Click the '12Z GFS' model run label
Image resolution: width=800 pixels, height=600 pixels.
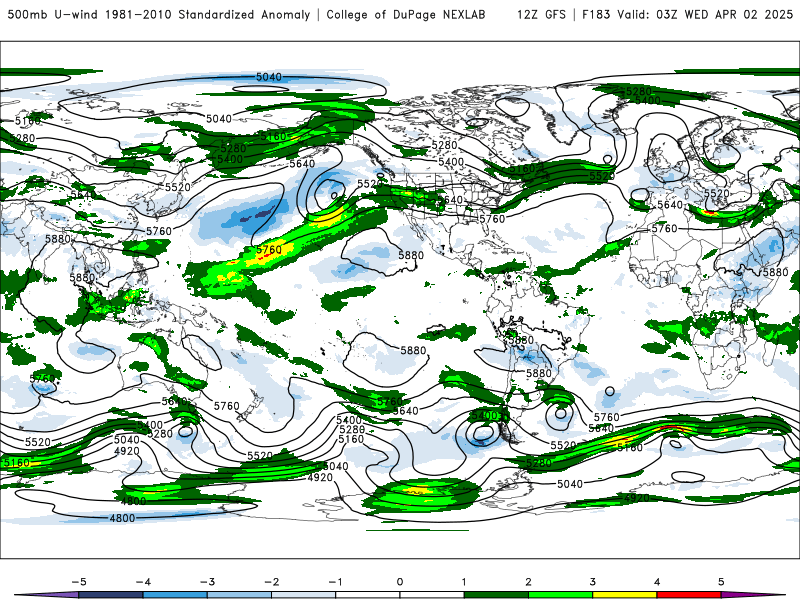coord(541,15)
